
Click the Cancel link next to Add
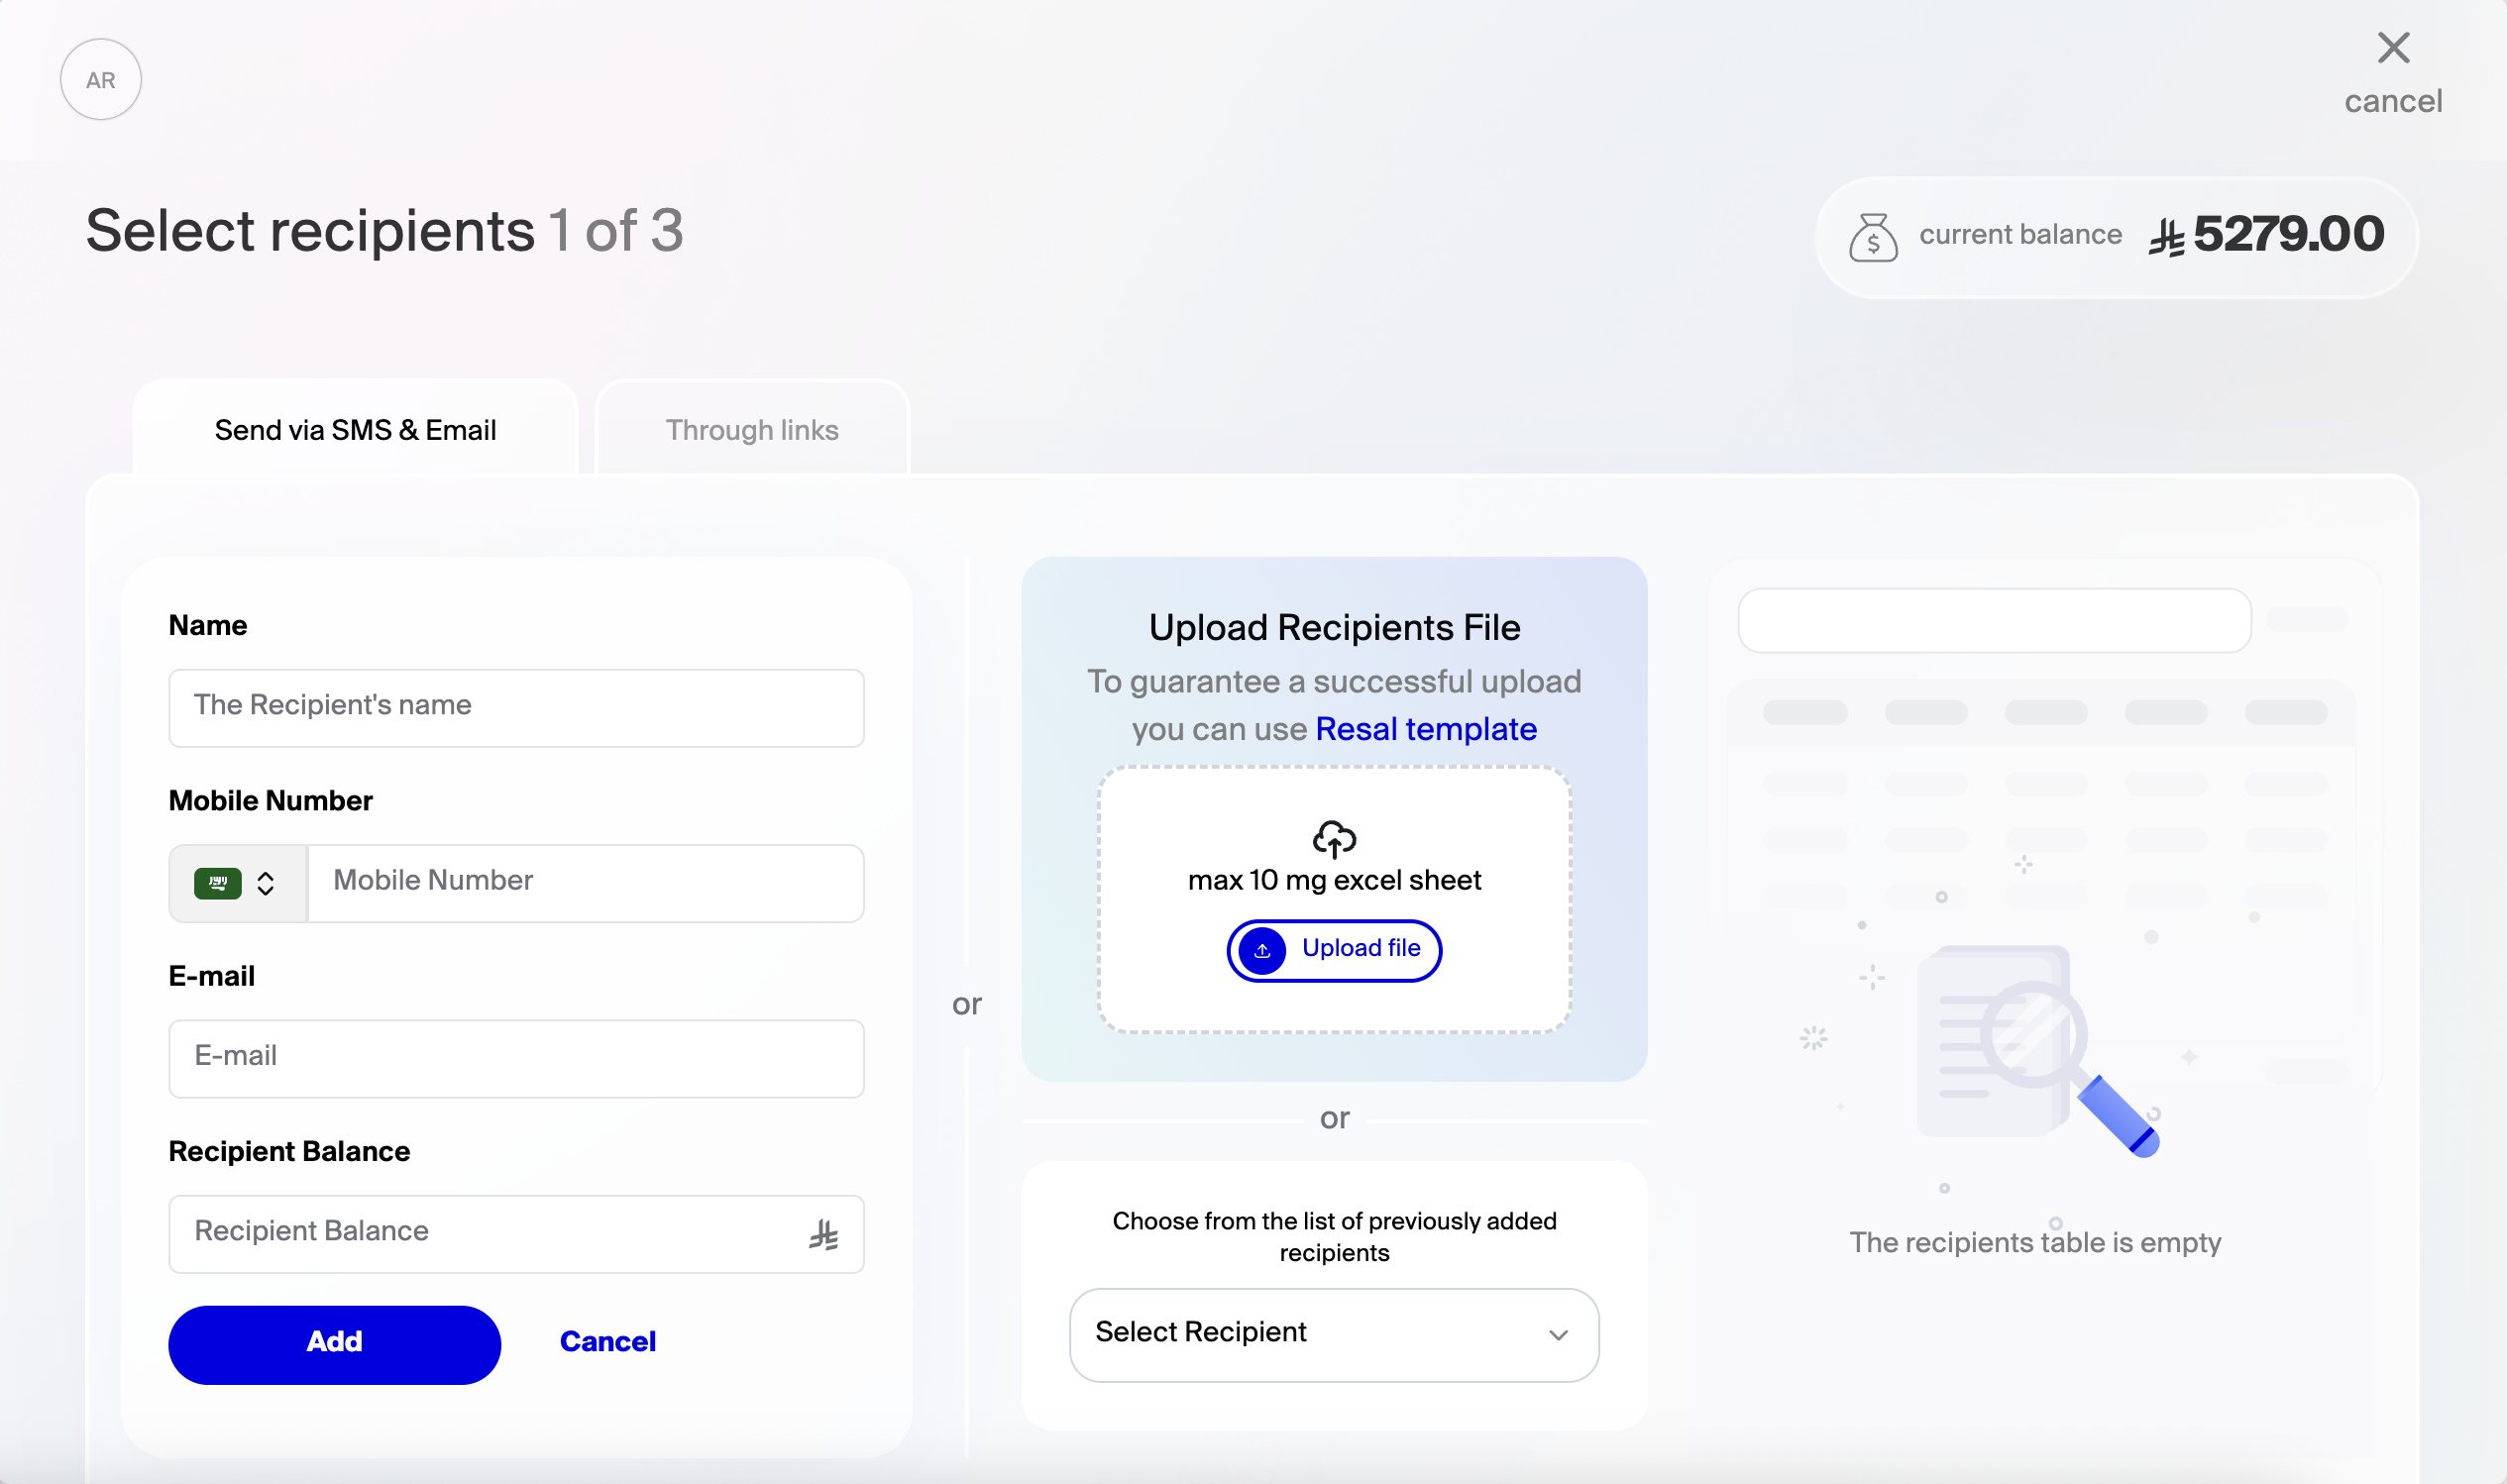(607, 1341)
